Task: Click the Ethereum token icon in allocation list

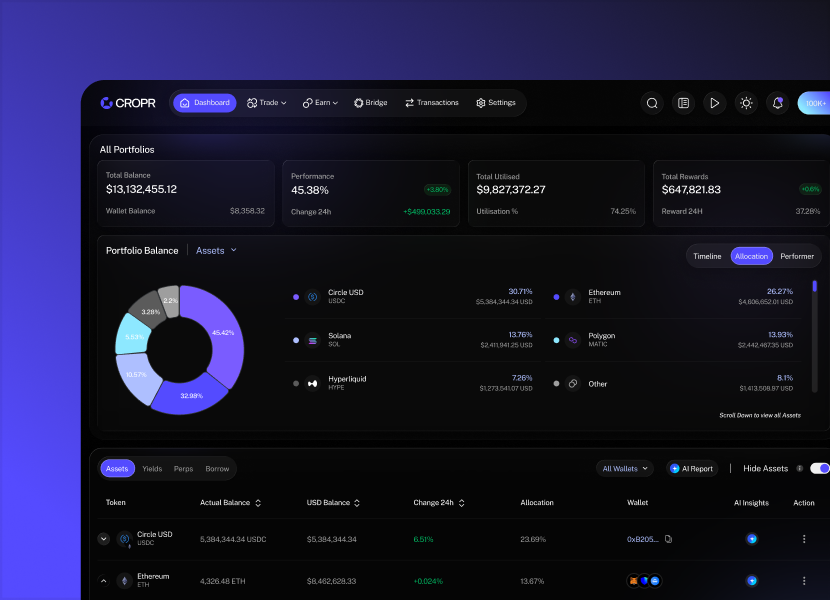Action: (x=573, y=297)
